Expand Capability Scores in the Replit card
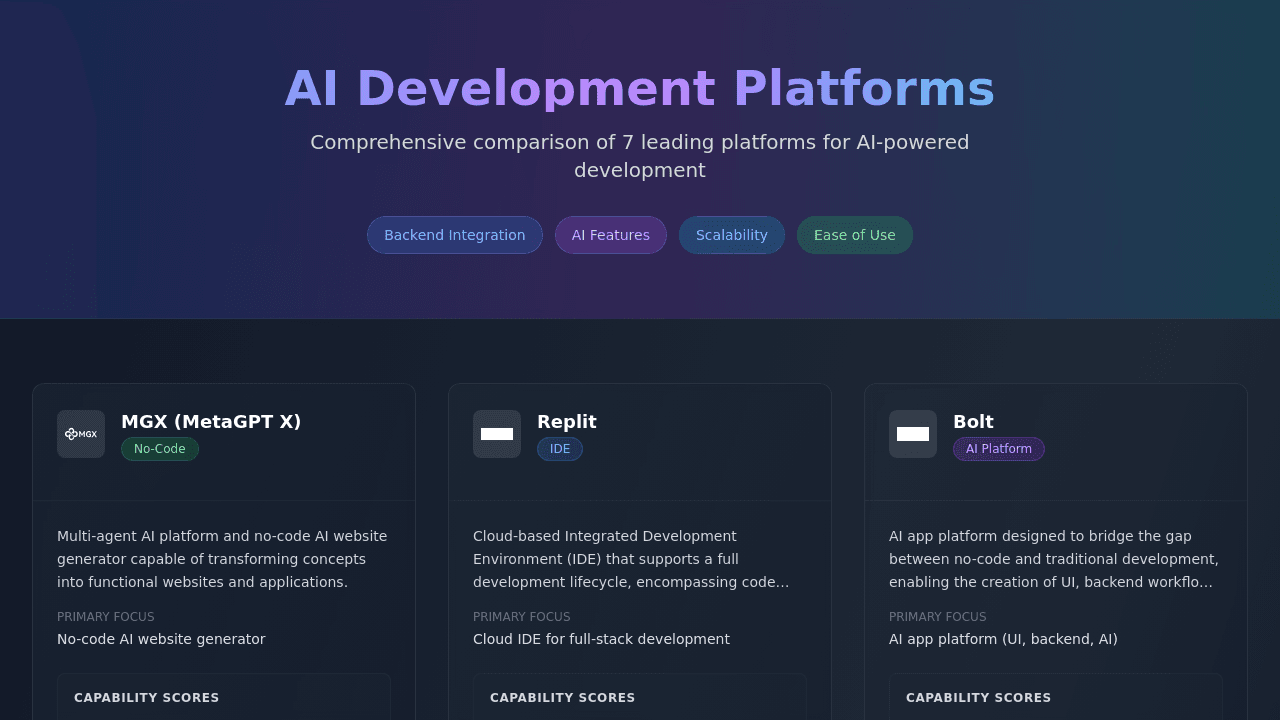Screen dimensions: 1280x720 tap(562, 698)
